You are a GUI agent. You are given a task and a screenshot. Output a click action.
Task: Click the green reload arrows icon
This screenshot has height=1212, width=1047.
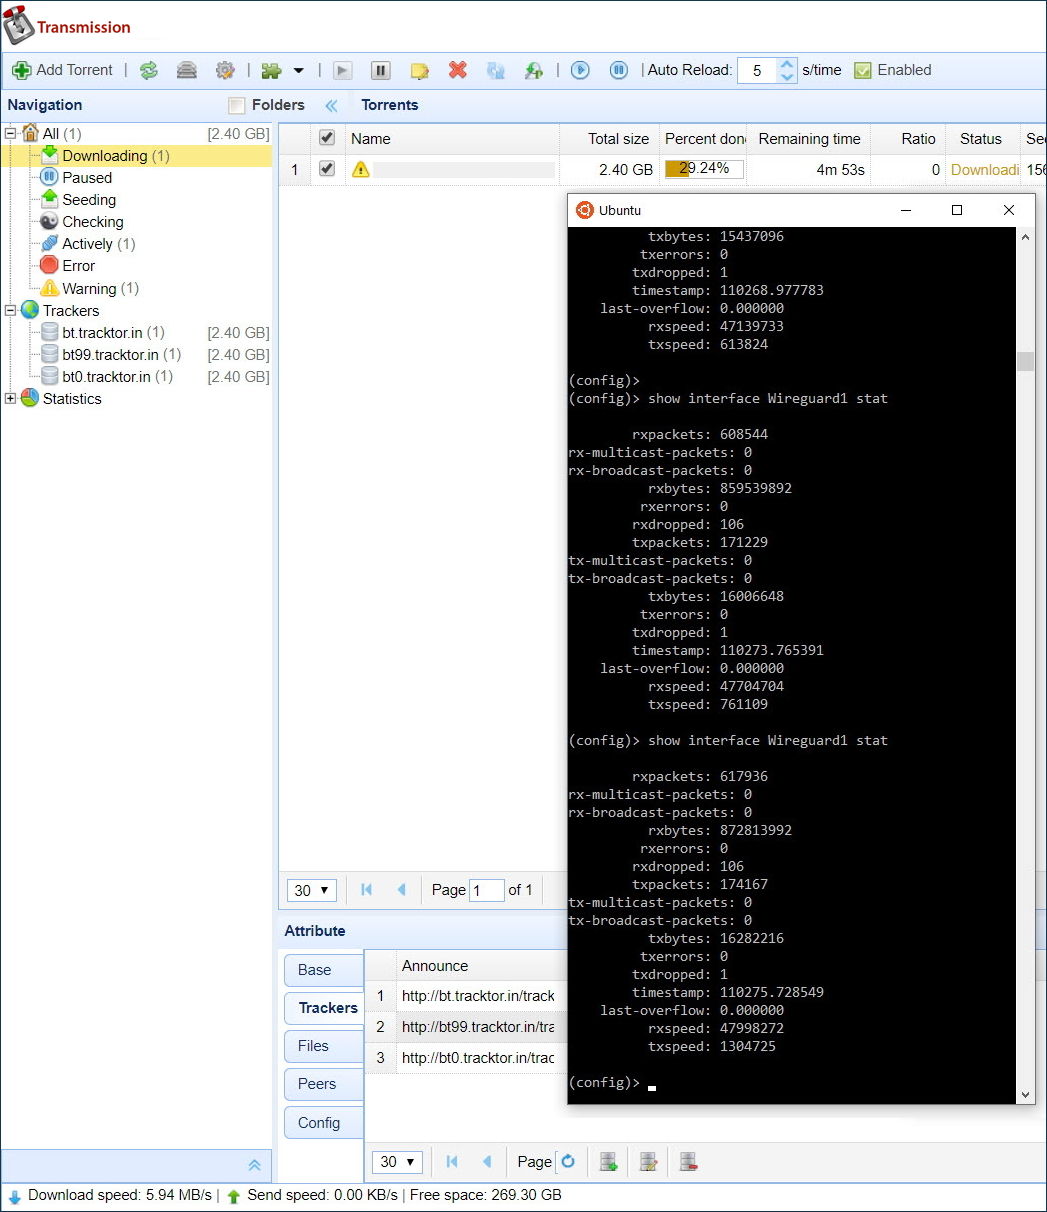pos(148,70)
